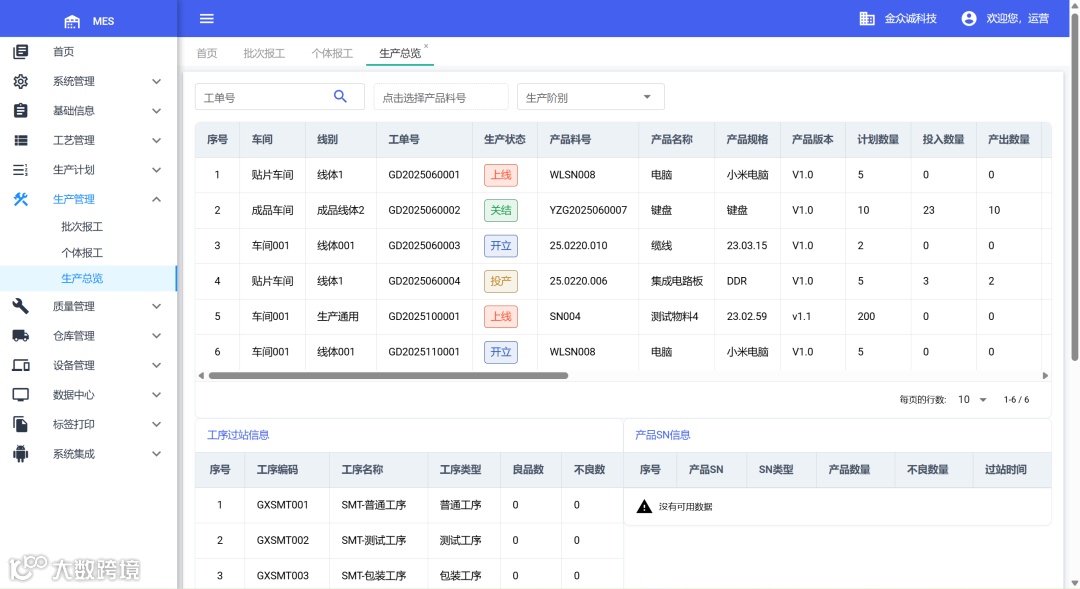1080x589 pixels.
Task: Click the 数据中心 monitor icon
Action: pyautogui.click(x=21, y=395)
